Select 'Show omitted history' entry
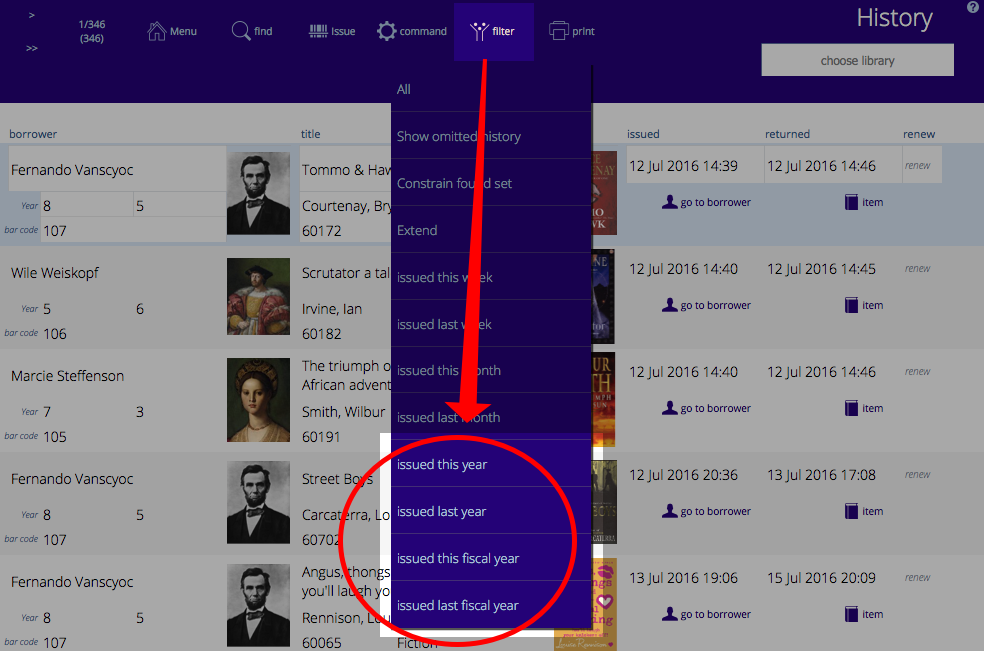The height and width of the screenshot is (651, 984). coord(458,136)
